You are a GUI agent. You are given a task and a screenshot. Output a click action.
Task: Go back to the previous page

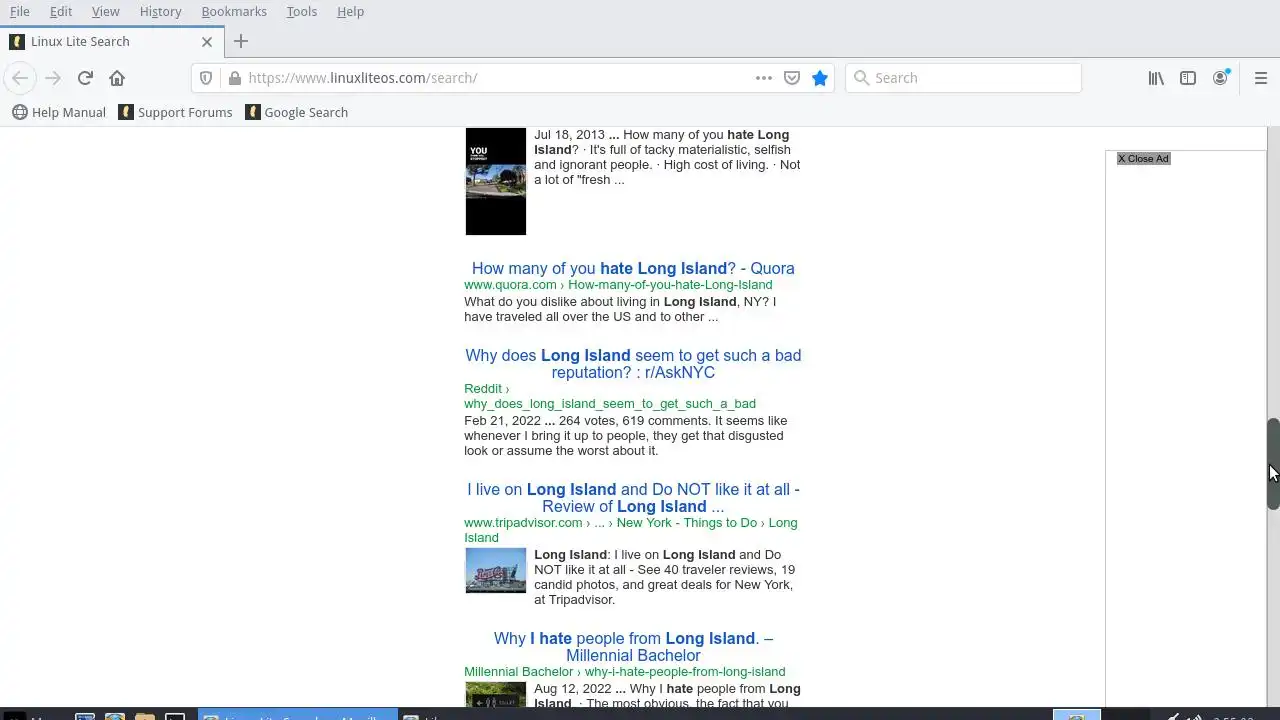(x=20, y=78)
